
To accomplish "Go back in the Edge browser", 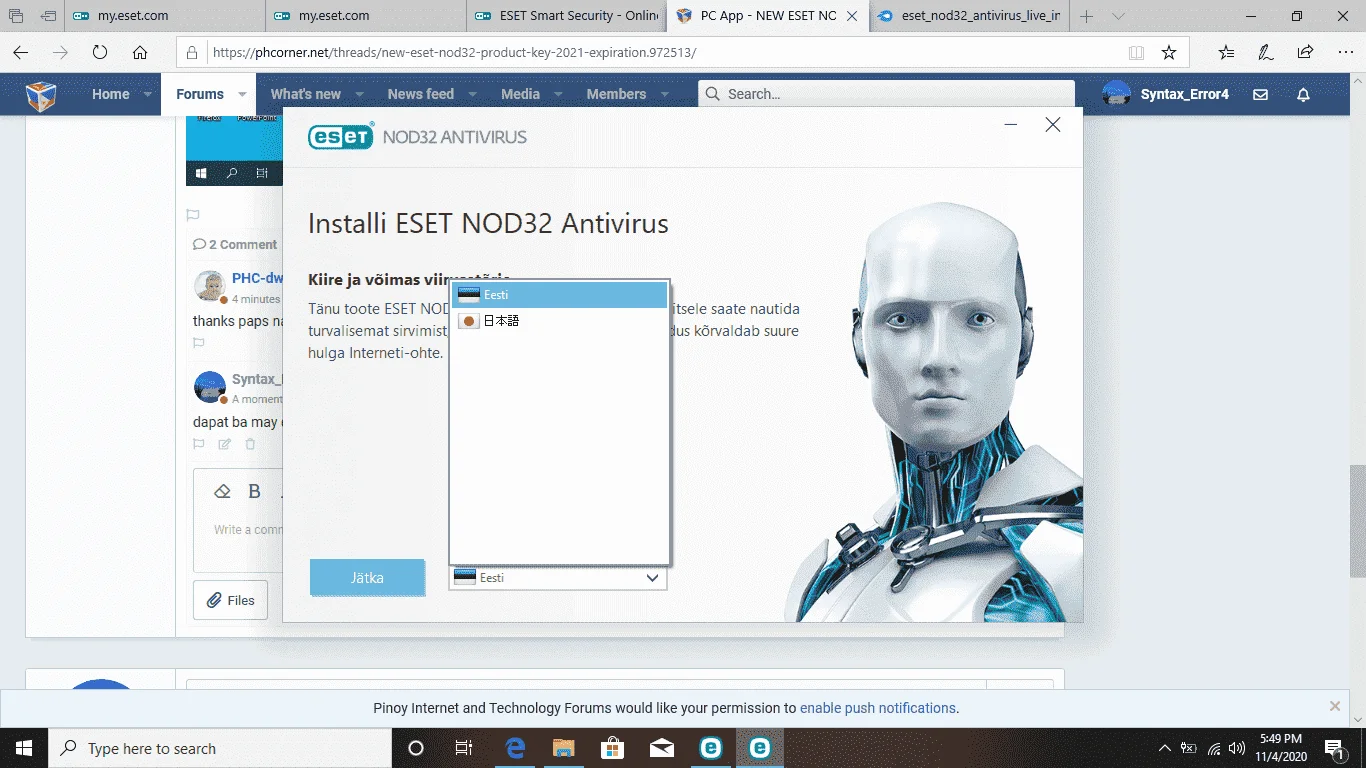I will [x=21, y=53].
